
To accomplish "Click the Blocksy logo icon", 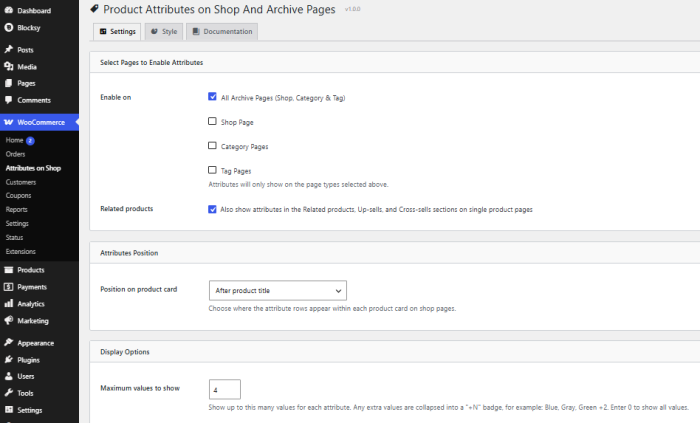I will click(8, 27).
